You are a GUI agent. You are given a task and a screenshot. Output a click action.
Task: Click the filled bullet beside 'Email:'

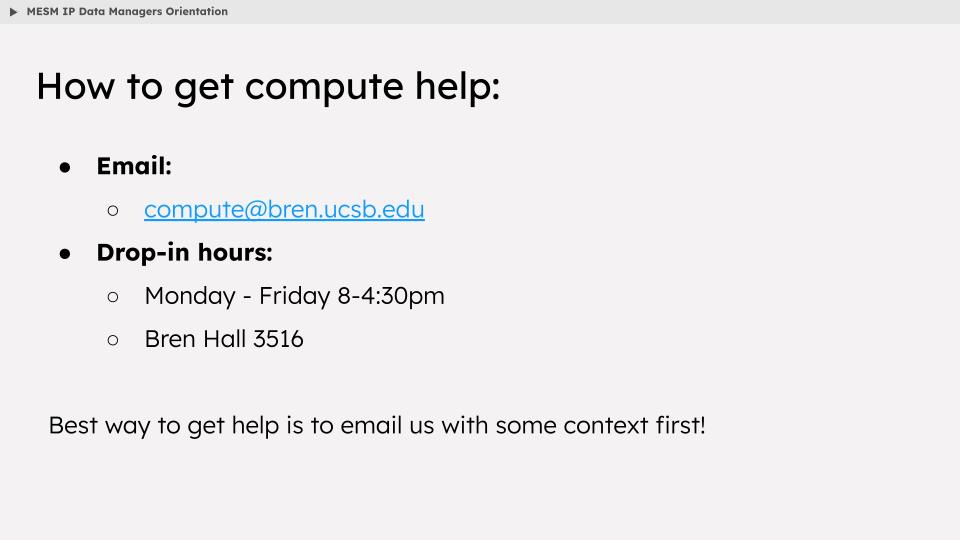[x=65, y=167]
